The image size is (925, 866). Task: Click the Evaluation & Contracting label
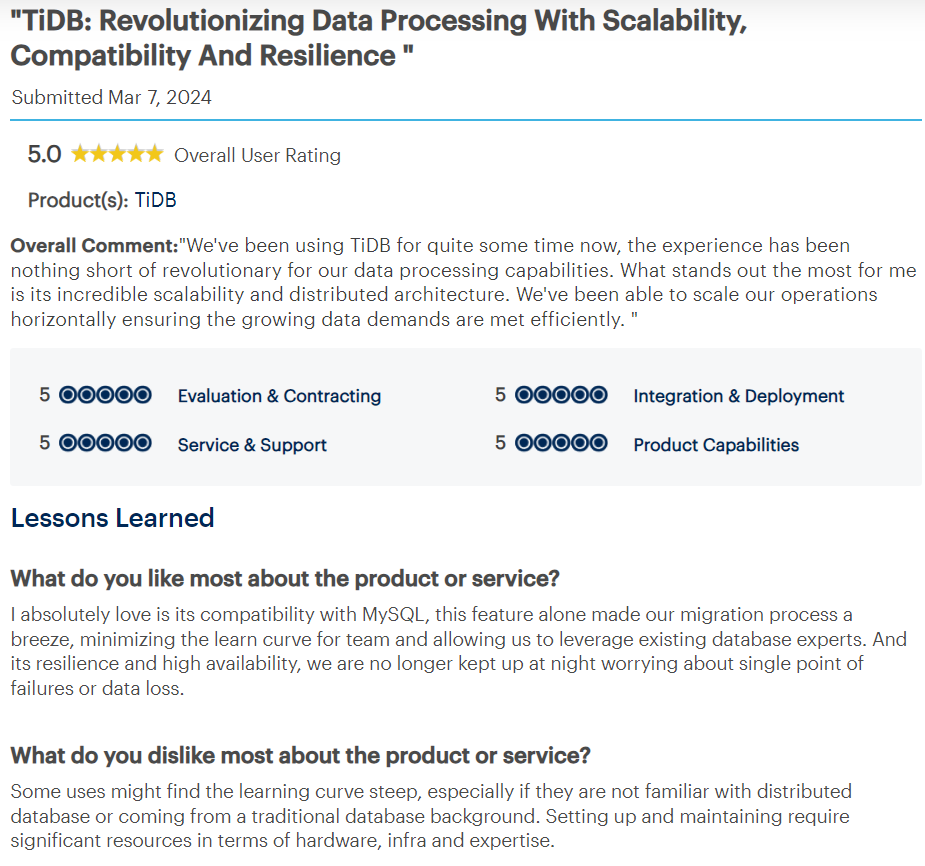point(279,396)
